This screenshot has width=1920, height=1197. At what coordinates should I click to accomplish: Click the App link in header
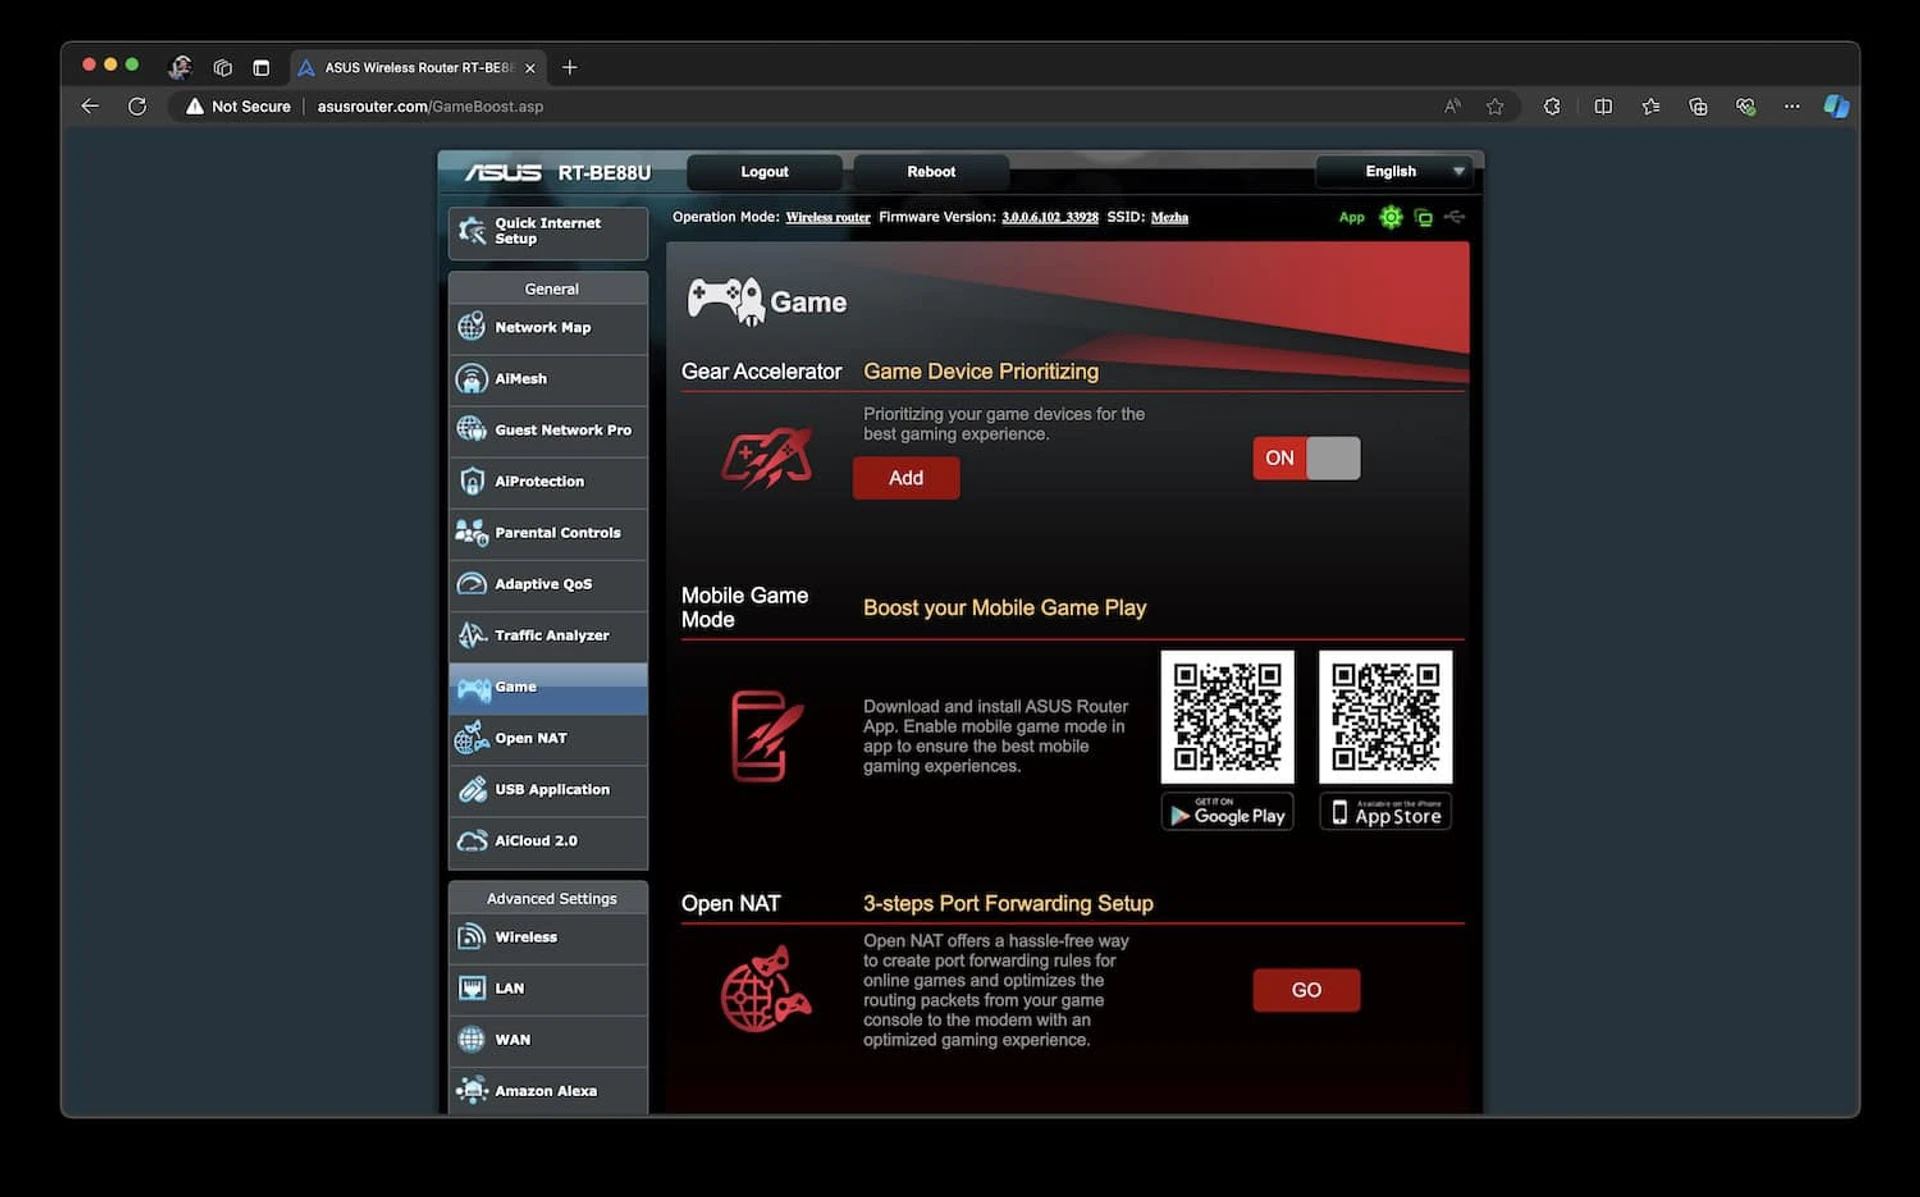coord(1351,217)
